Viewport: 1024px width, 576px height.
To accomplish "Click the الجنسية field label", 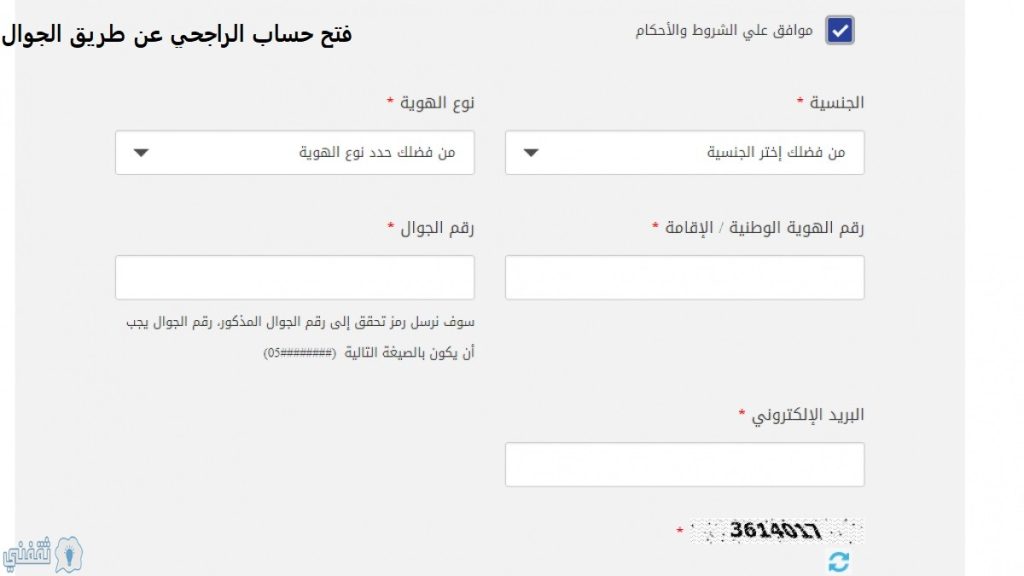I will pos(837,103).
